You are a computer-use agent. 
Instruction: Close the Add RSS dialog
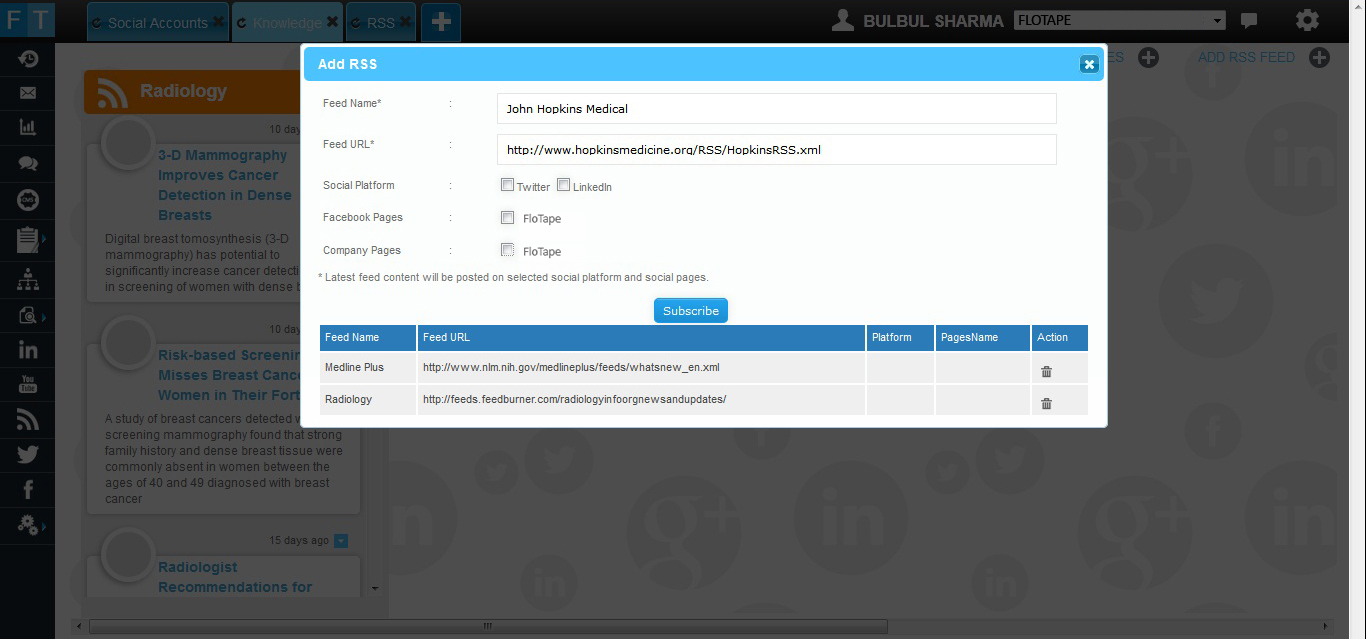(x=1089, y=65)
